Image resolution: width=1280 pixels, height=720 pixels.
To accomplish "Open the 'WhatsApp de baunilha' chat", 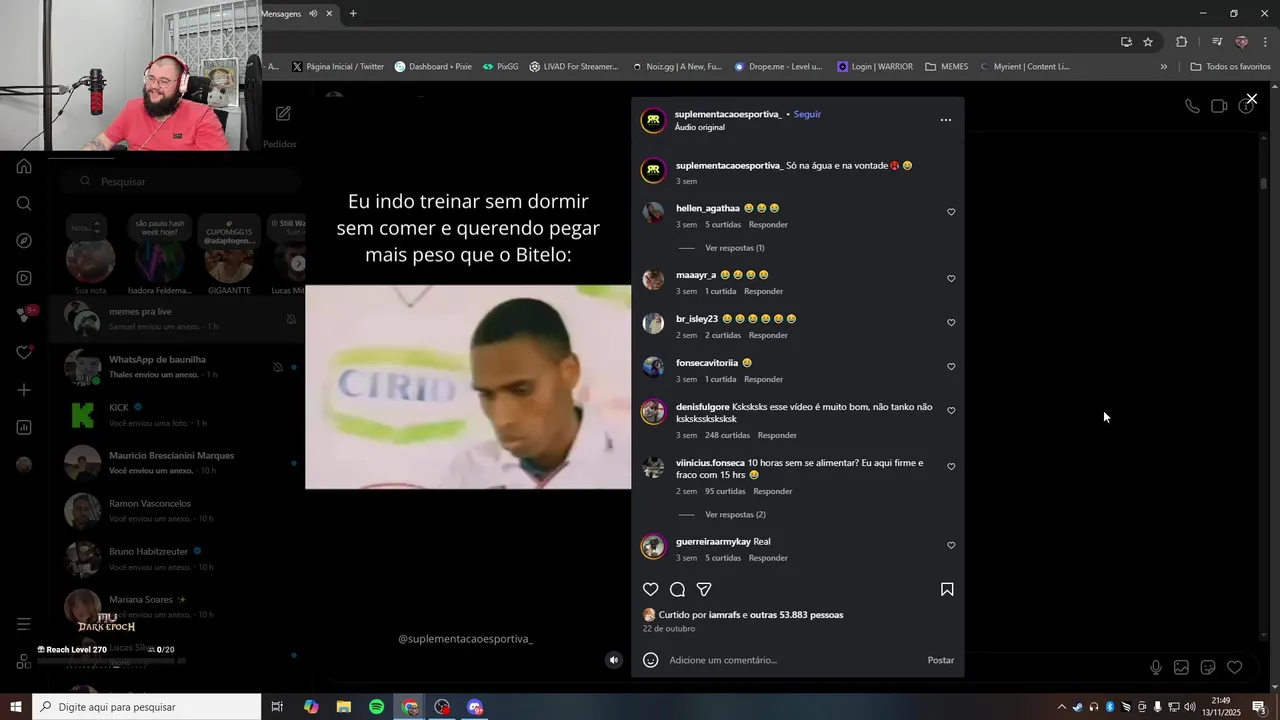I will (176, 366).
